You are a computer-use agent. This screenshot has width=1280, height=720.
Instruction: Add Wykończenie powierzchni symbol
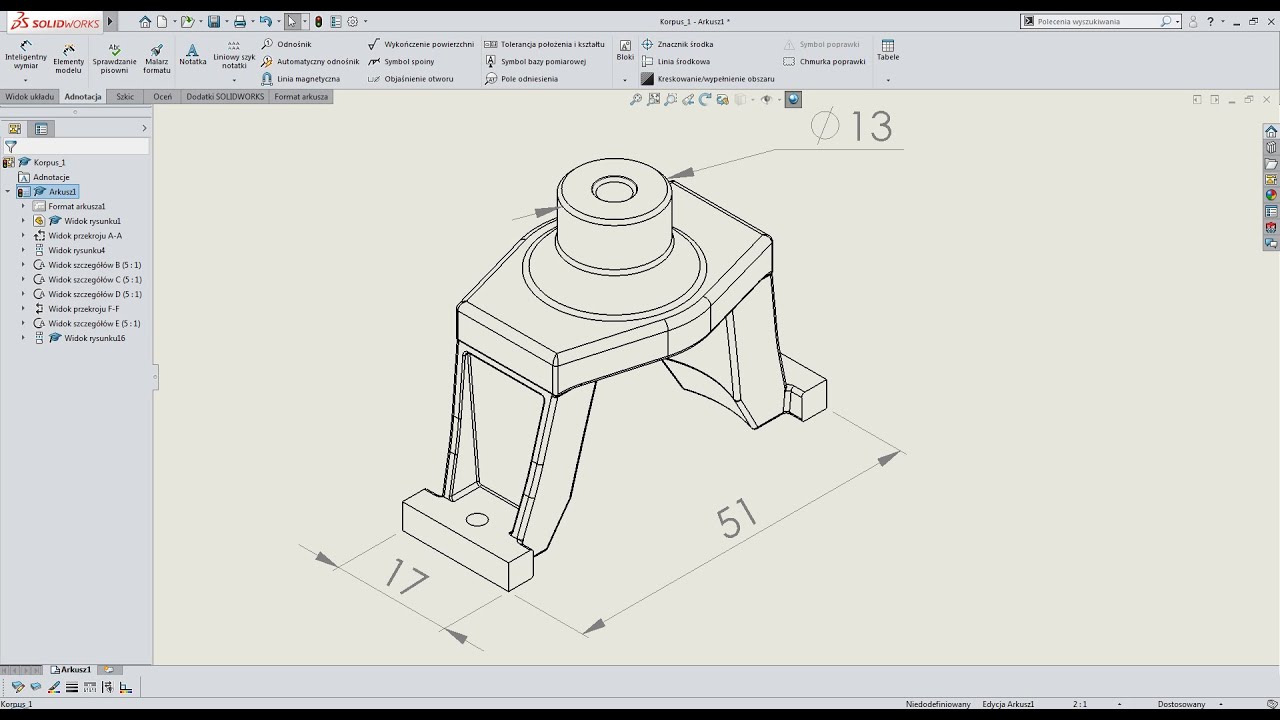421,44
